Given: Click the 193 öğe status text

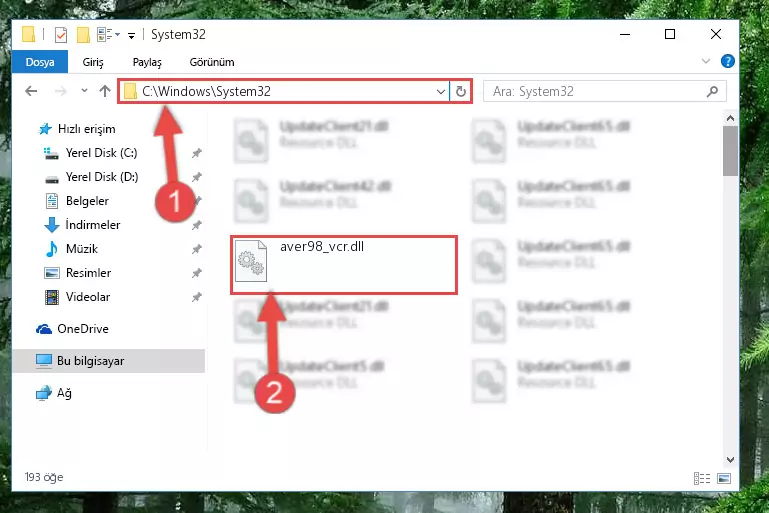Looking at the screenshot, I should (44, 477).
